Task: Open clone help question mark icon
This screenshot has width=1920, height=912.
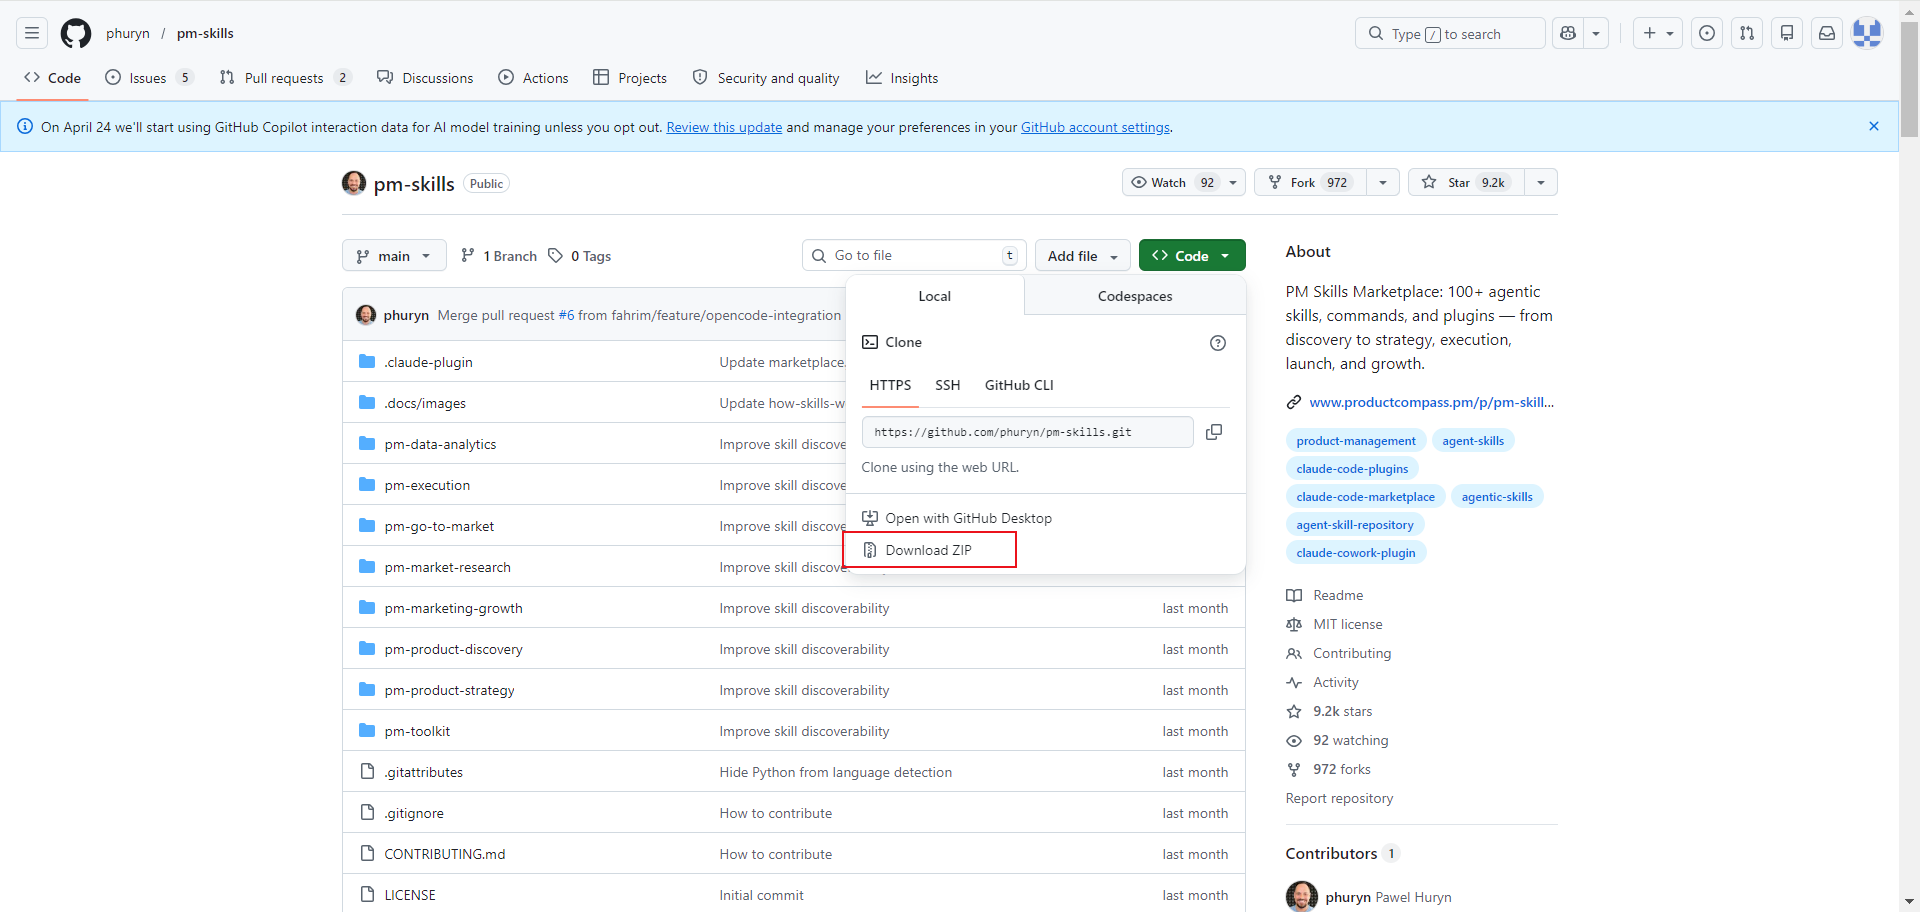Action: [x=1218, y=343]
